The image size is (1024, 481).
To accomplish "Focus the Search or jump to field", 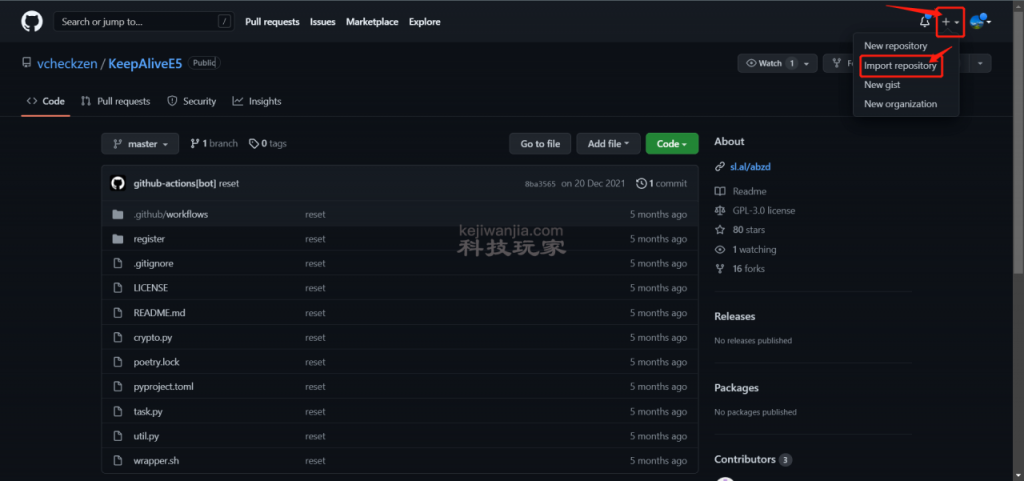I will coord(138,22).
